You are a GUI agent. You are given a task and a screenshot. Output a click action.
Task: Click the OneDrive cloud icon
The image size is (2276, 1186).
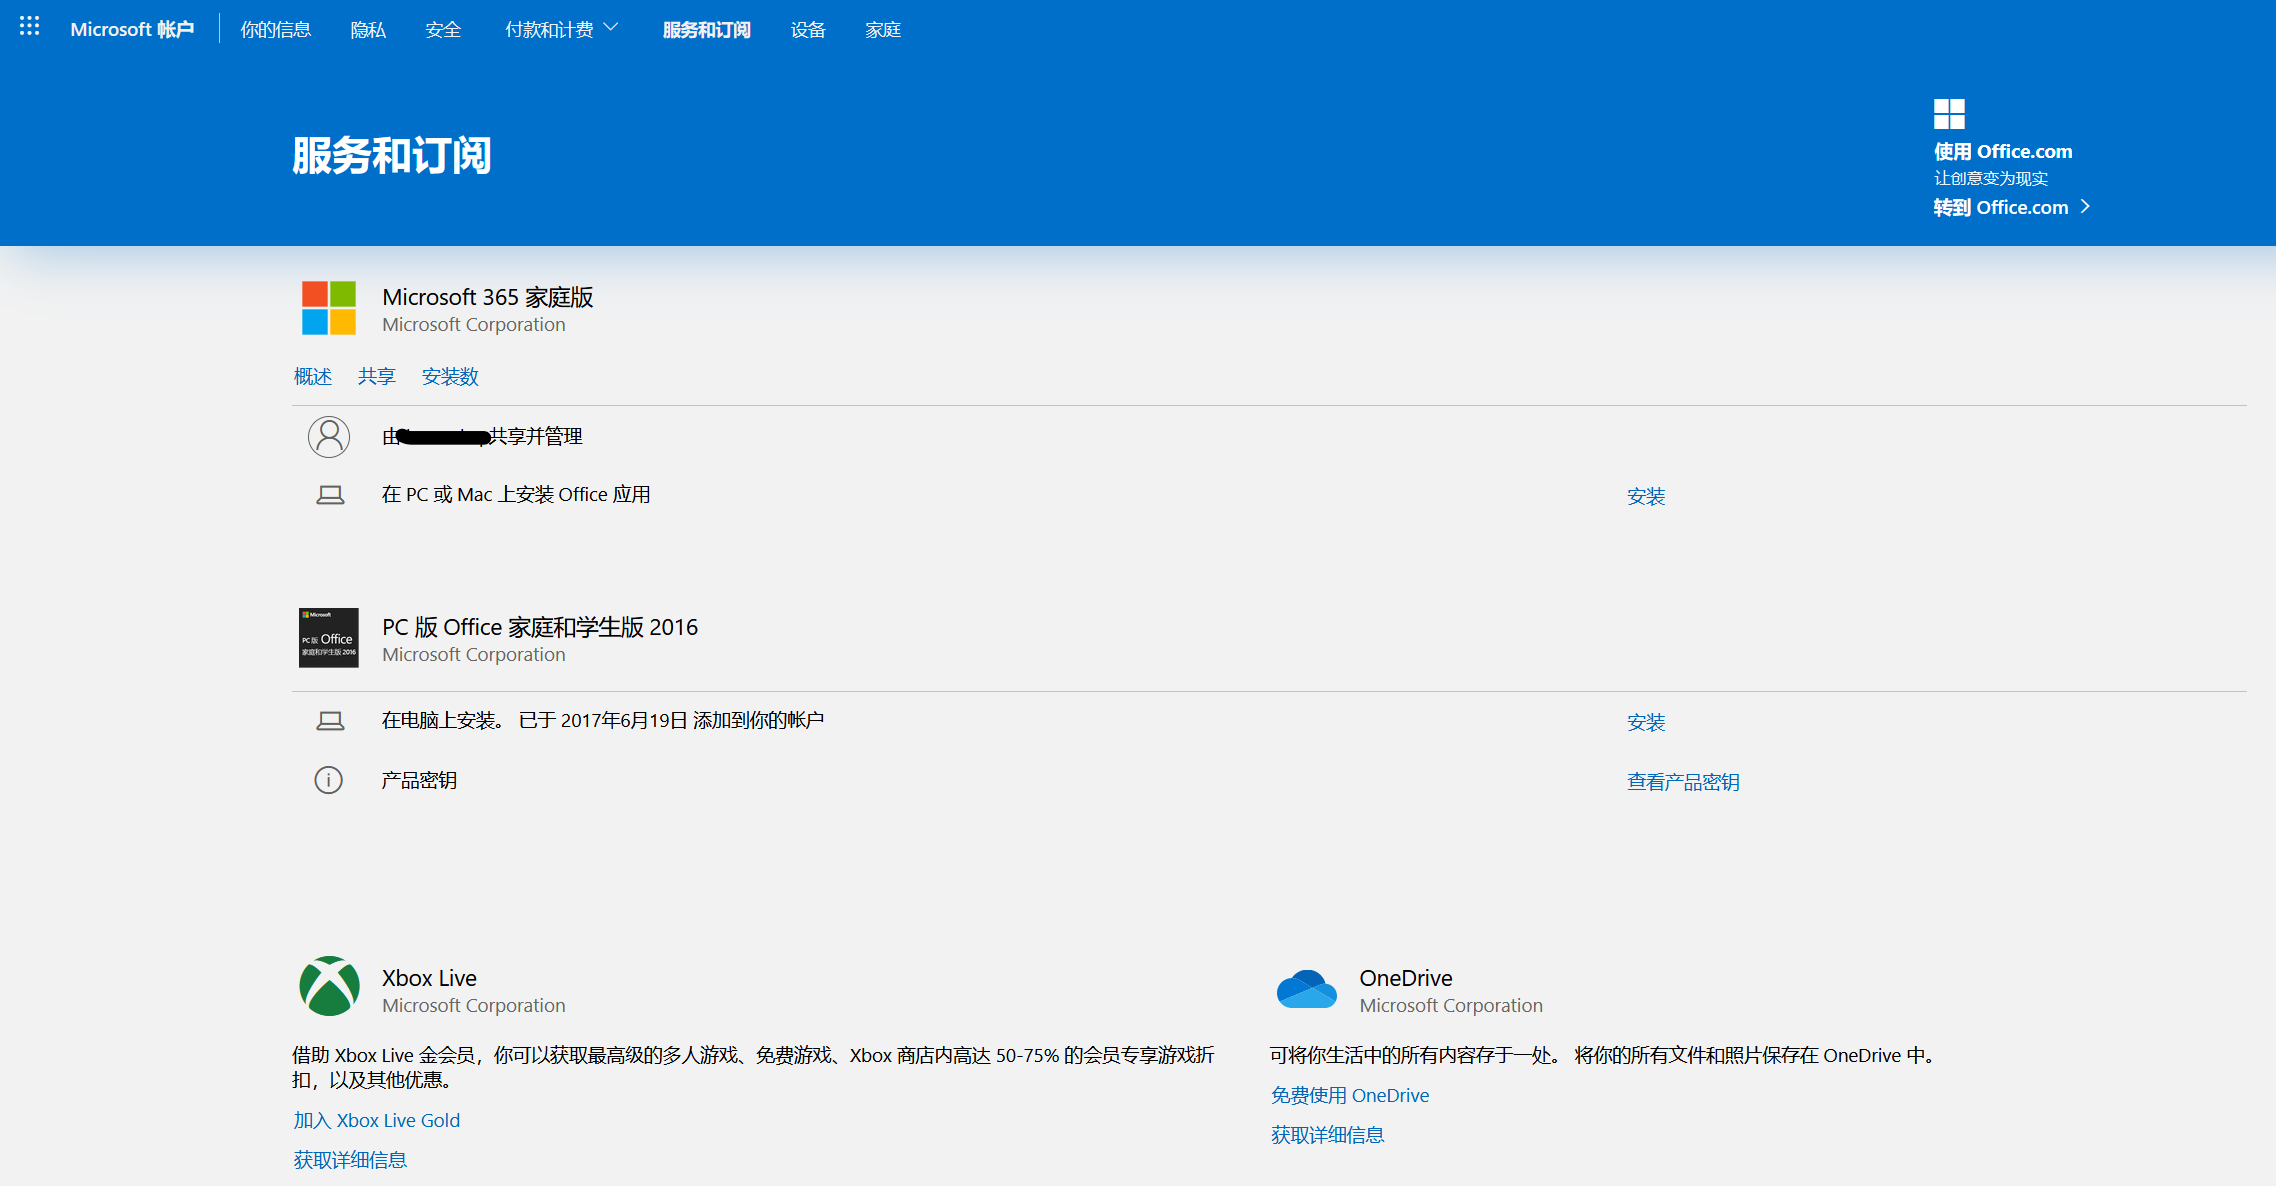(x=1306, y=989)
